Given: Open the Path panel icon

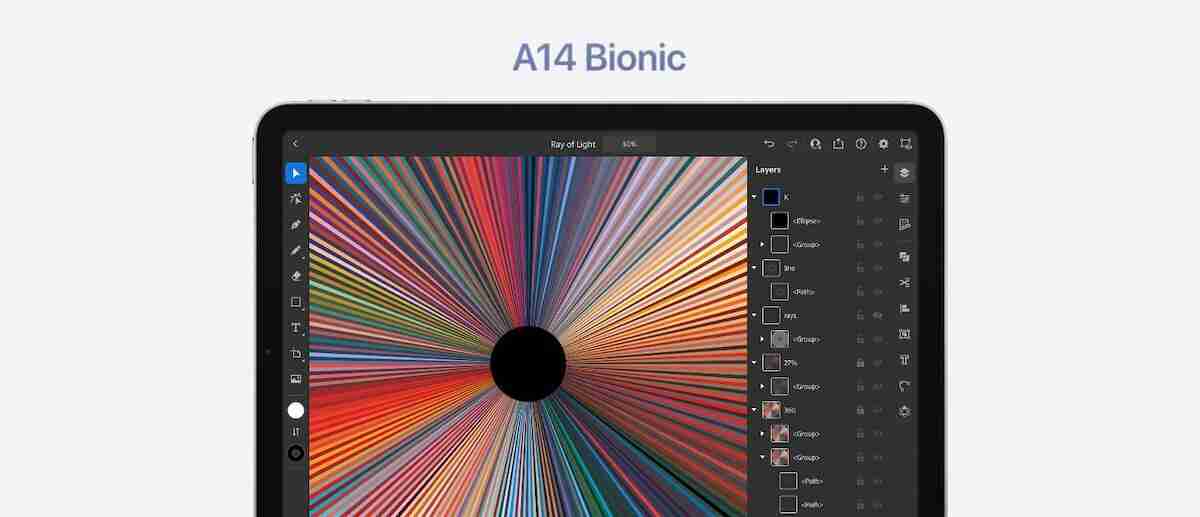Looking at the screenshot, I should tap(904, 386).
